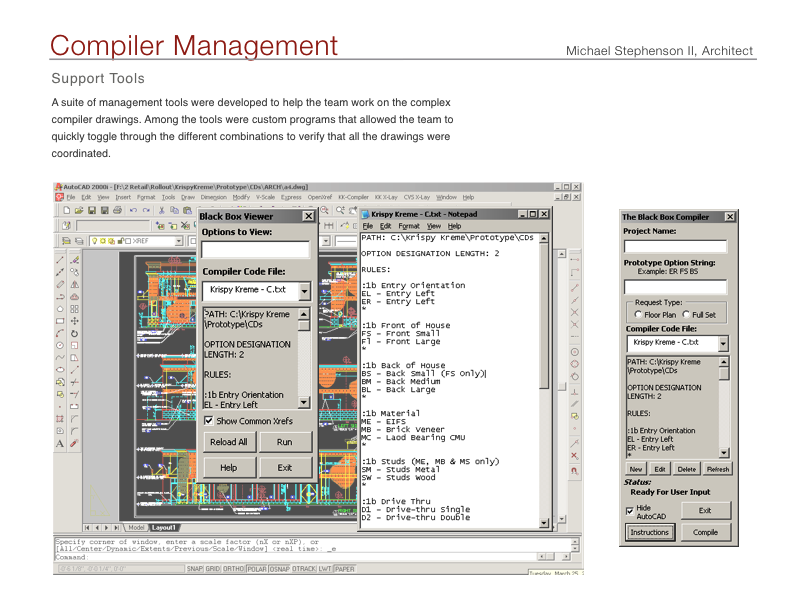Image resolution: width=790 pixels, height=612 pixels.
Task: Click the New file icon in AutoCAD toolbar
Action: coord(66,211)
